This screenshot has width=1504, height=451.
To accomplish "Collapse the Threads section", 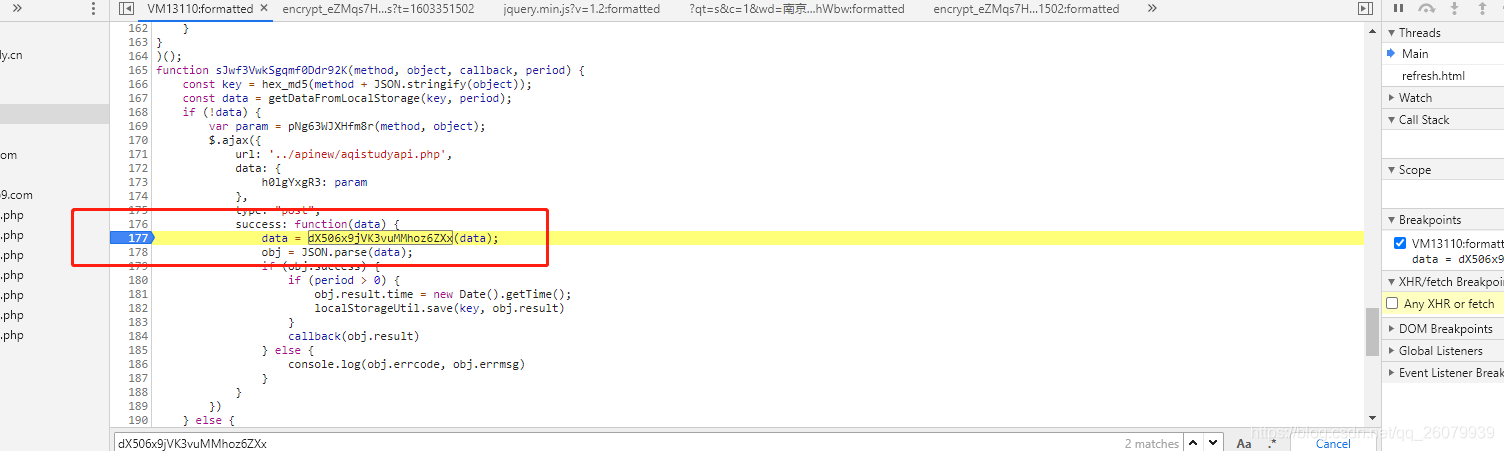I will coord(1443,33).
